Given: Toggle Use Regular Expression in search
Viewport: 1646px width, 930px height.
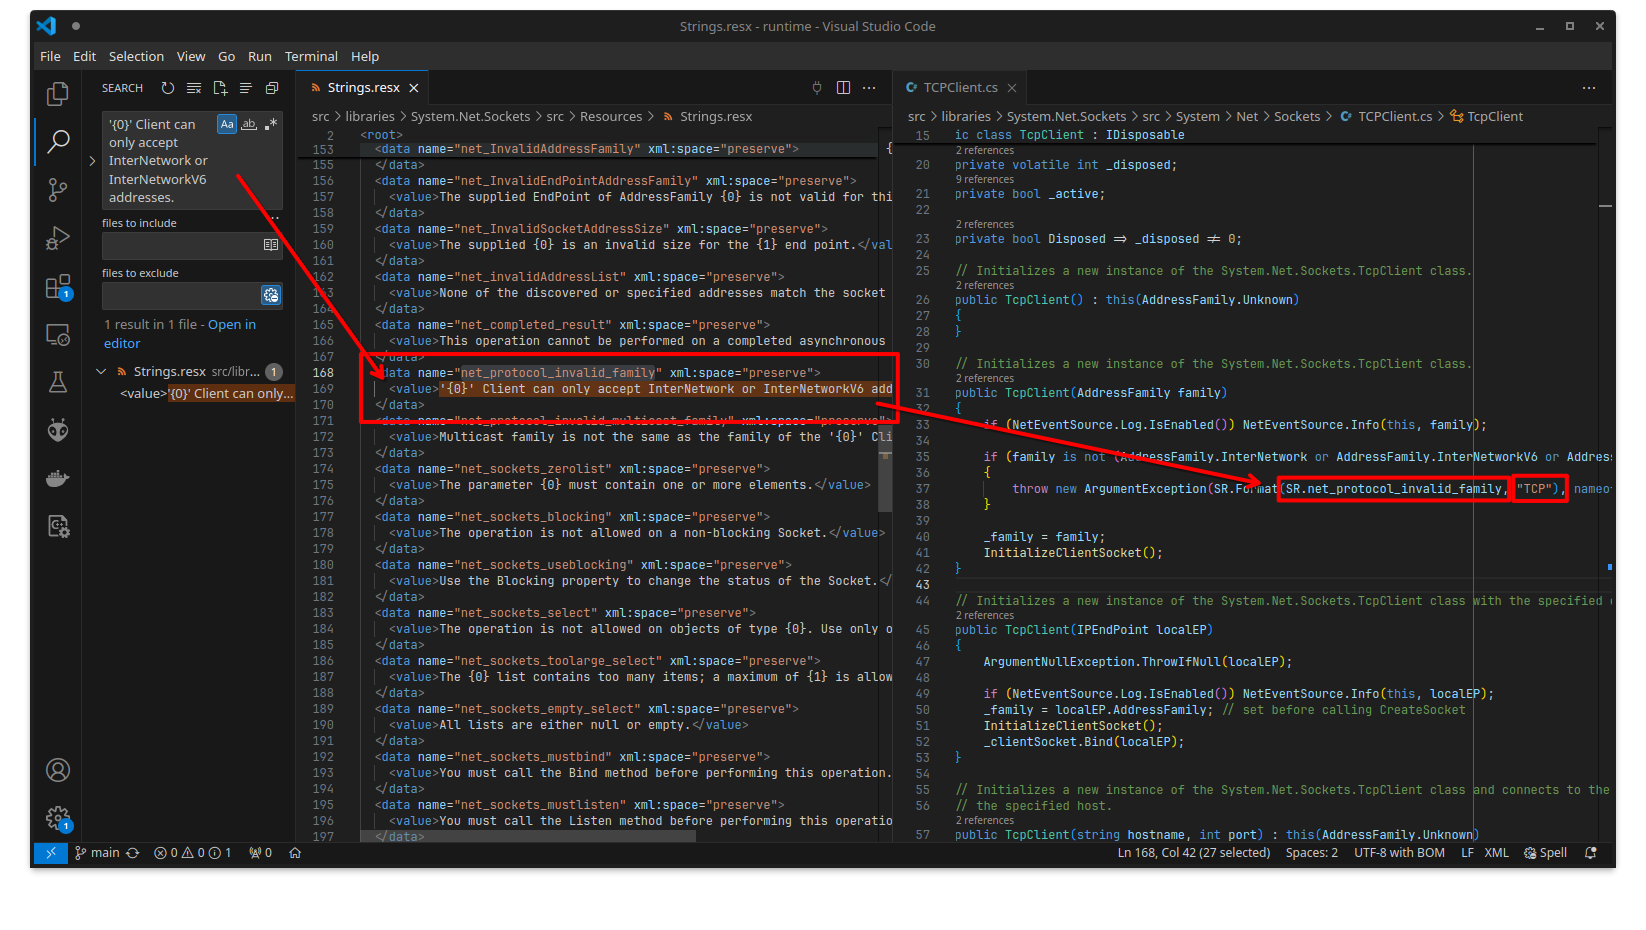Looking at the screenshot, I should (x=271, y=124).
